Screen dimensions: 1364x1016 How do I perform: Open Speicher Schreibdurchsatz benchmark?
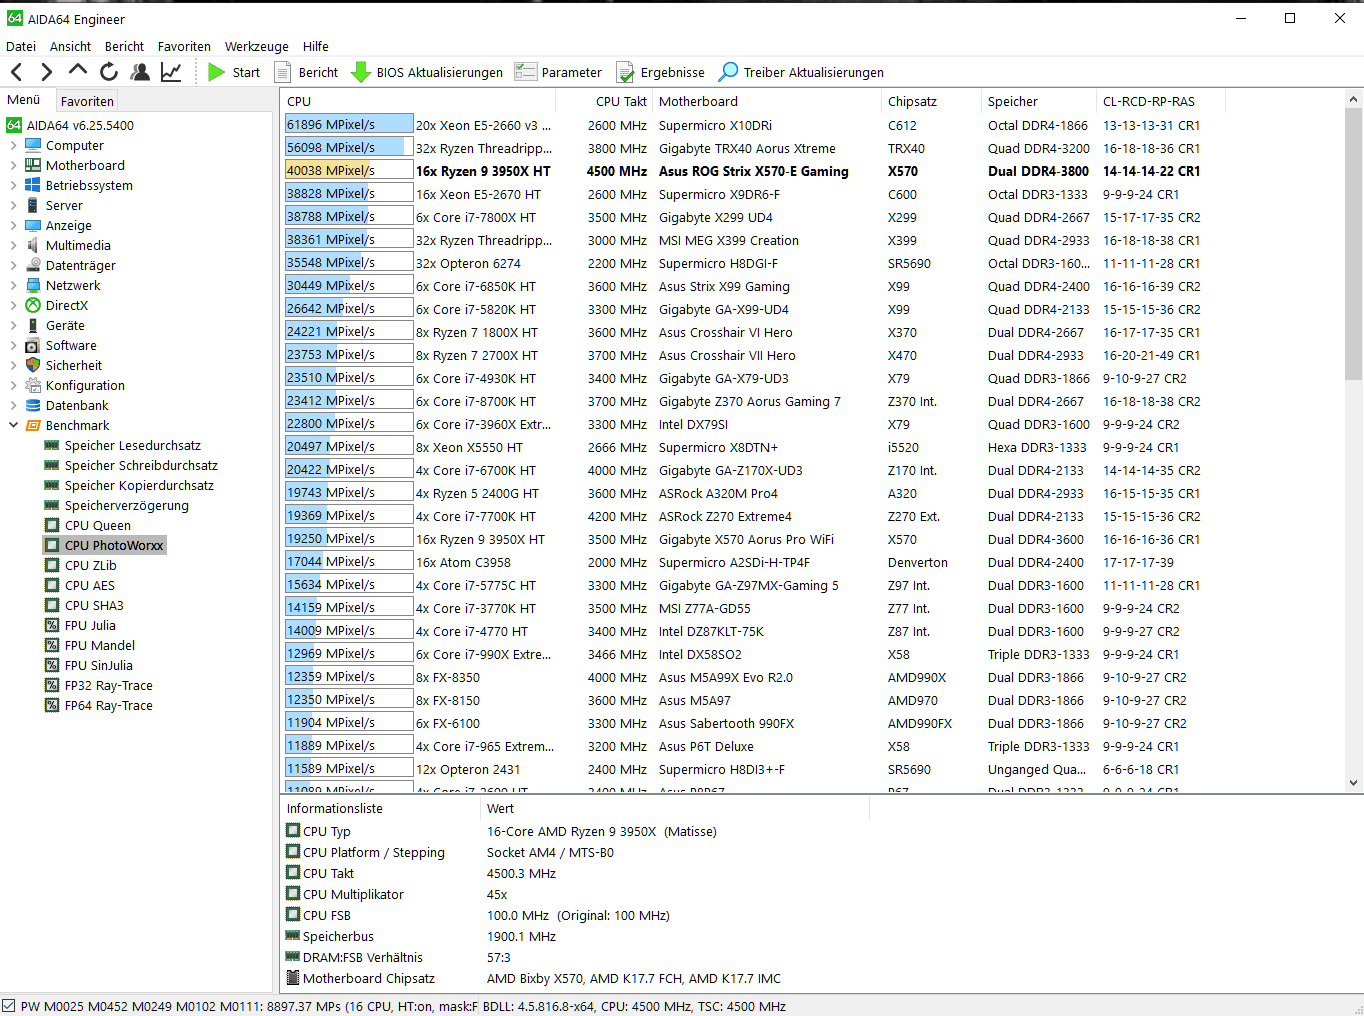coord(141,465)
